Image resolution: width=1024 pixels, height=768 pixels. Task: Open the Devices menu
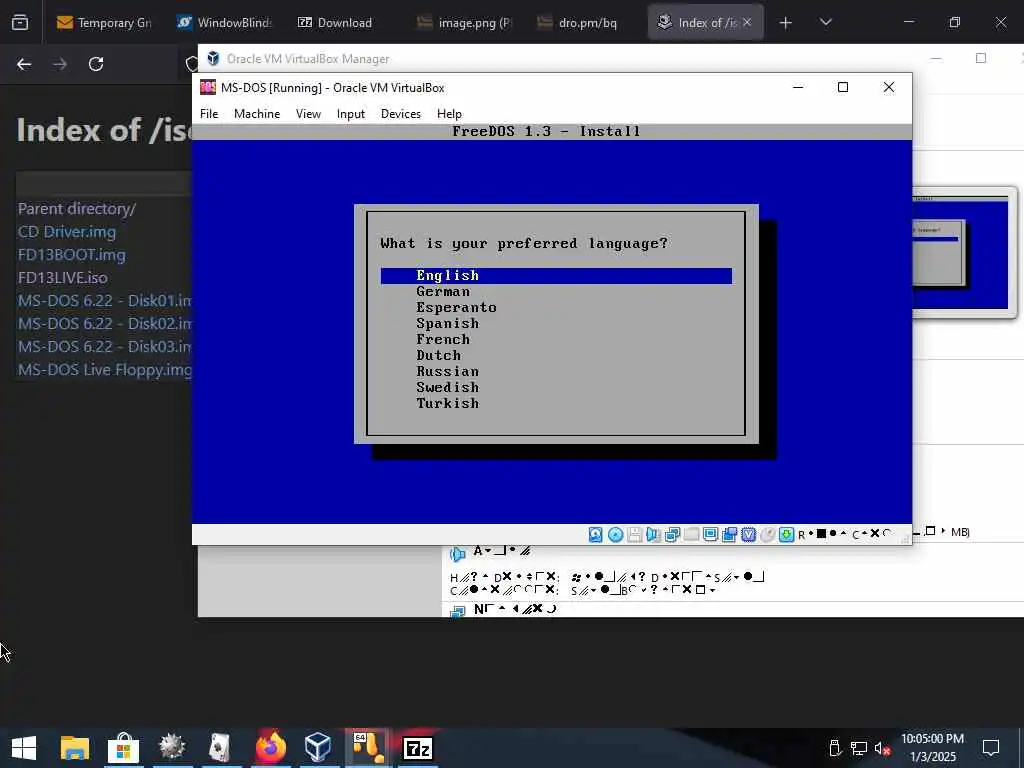pos(400,114)
